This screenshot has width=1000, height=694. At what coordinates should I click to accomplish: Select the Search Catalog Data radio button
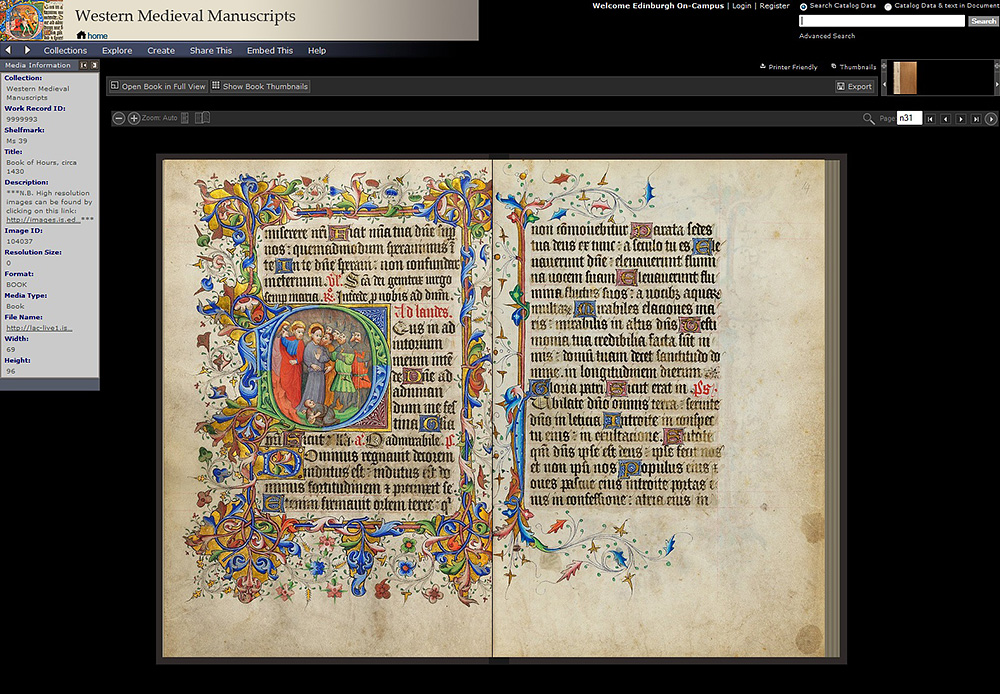[804, 6]
